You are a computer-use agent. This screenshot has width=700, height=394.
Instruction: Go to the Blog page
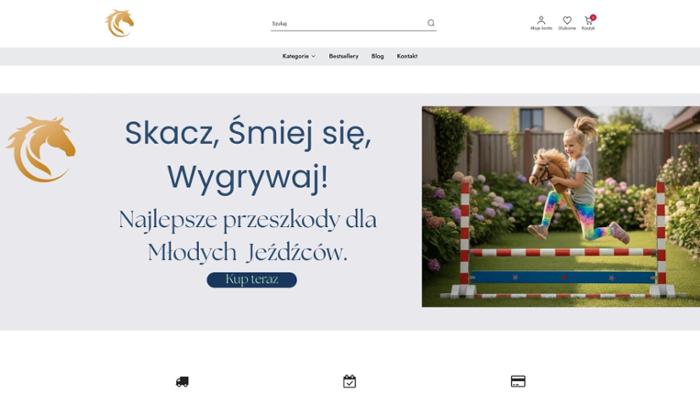tap(378, 56)
